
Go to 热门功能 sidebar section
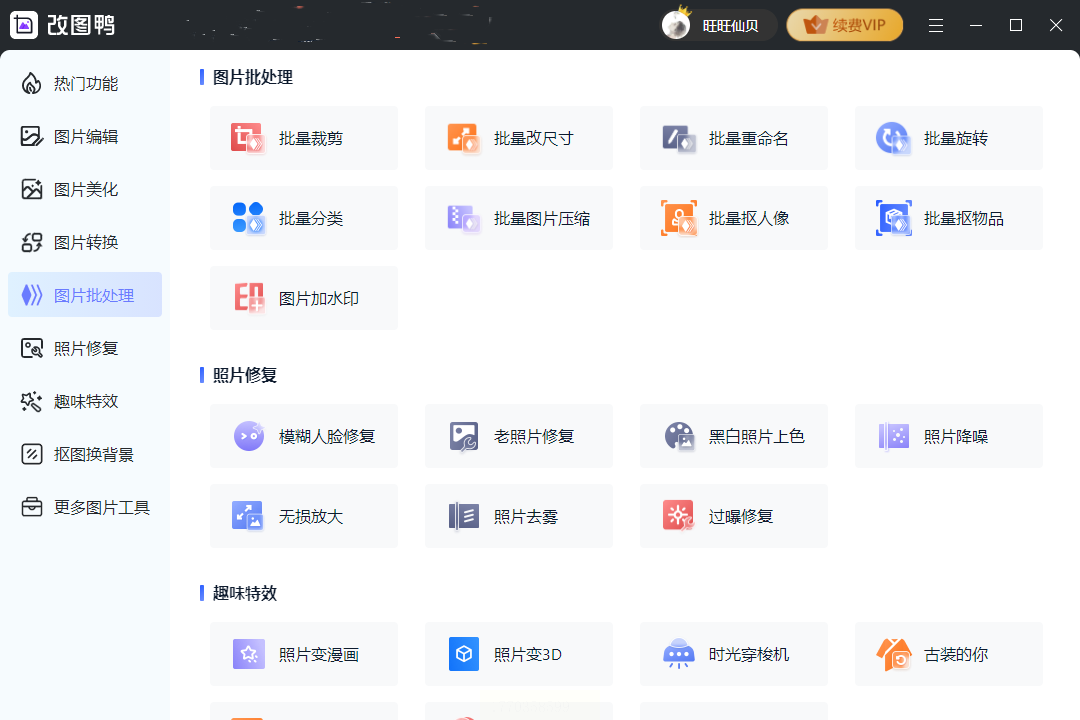[x=85, y=83]
